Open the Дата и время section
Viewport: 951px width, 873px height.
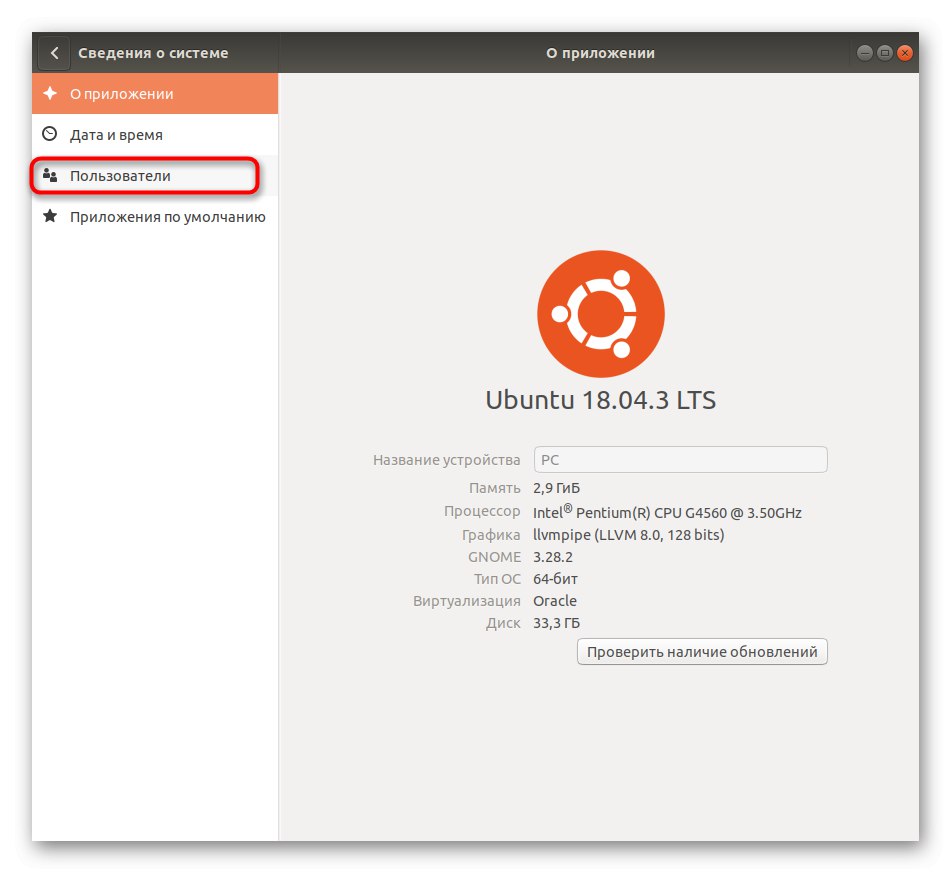pos(155,134)
